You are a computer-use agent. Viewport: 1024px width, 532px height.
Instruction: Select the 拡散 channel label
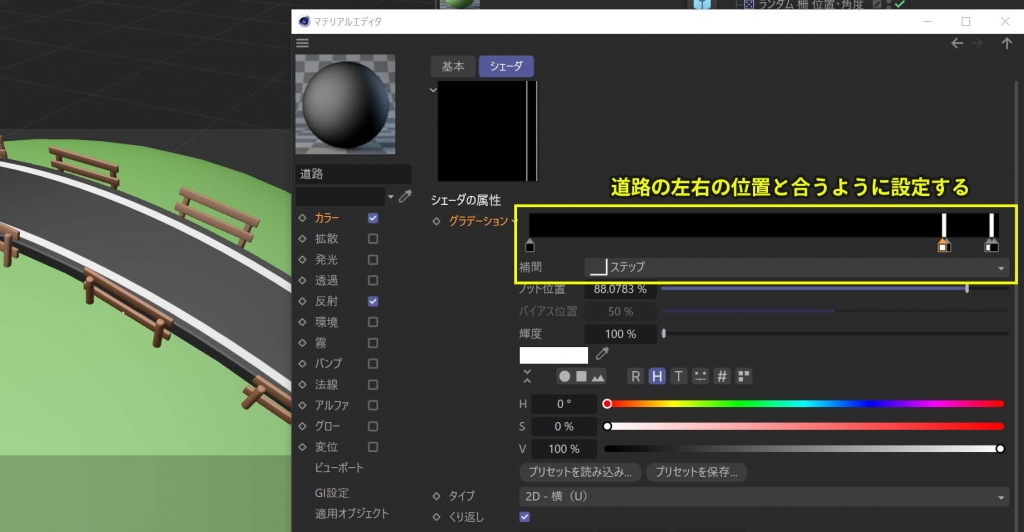327,239
